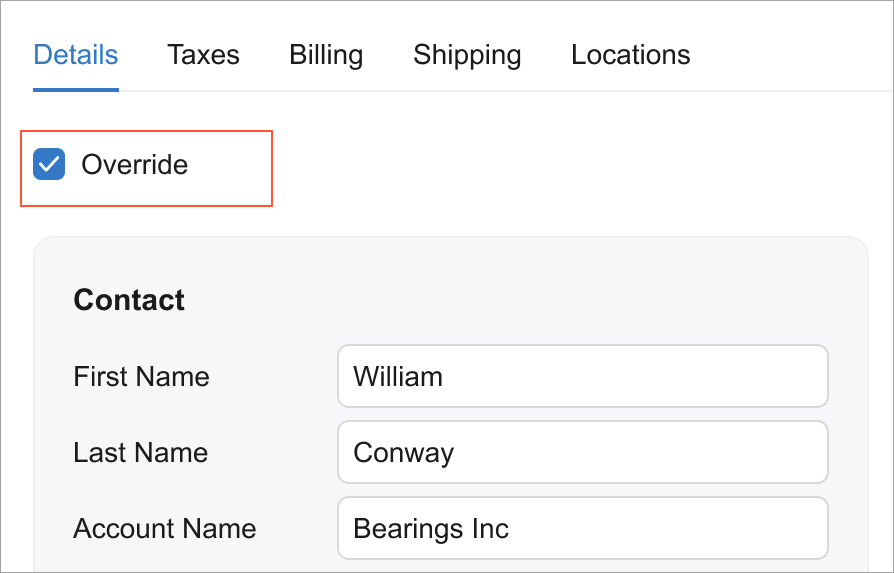Click empty gray area right of Contact heading
The width and height of the screenshot is (894, 573).
point(520,300)
